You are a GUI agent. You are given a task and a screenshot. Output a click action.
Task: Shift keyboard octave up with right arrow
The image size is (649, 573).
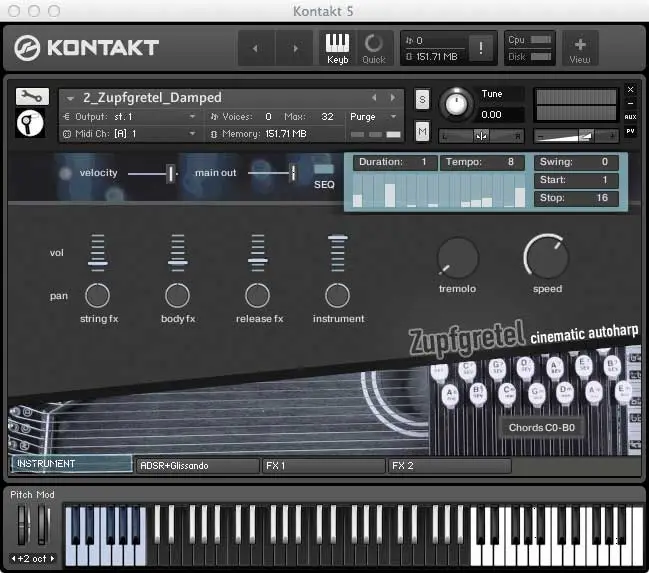pos(53,559)
